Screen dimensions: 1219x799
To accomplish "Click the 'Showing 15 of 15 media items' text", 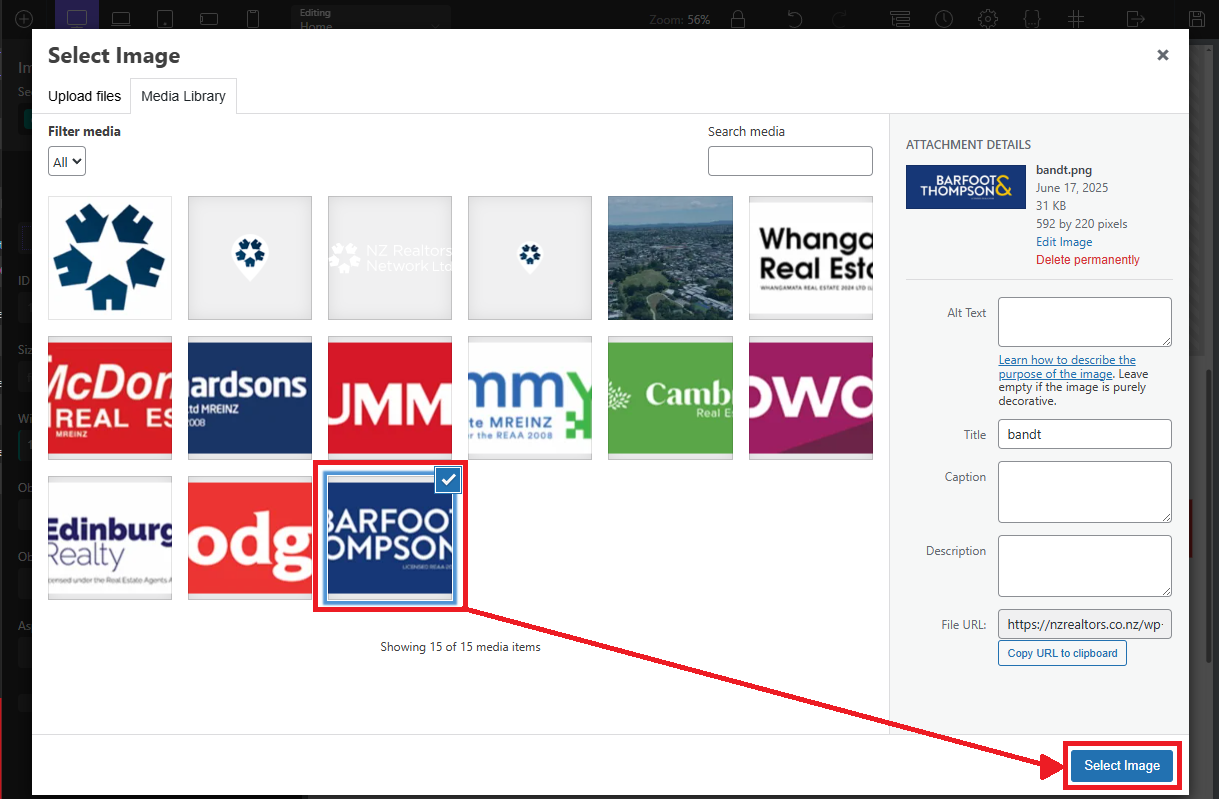I will [460, 647].
